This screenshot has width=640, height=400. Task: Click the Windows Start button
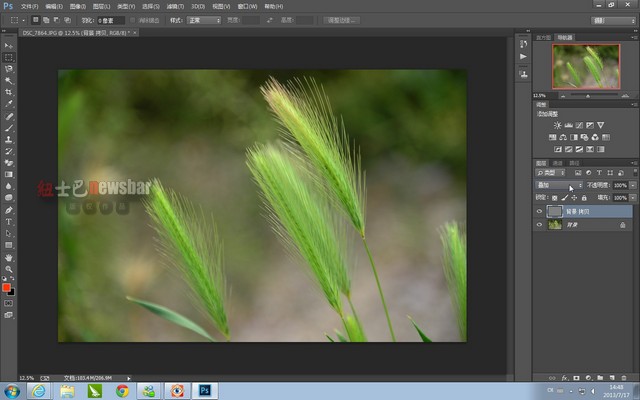point(12,390)
